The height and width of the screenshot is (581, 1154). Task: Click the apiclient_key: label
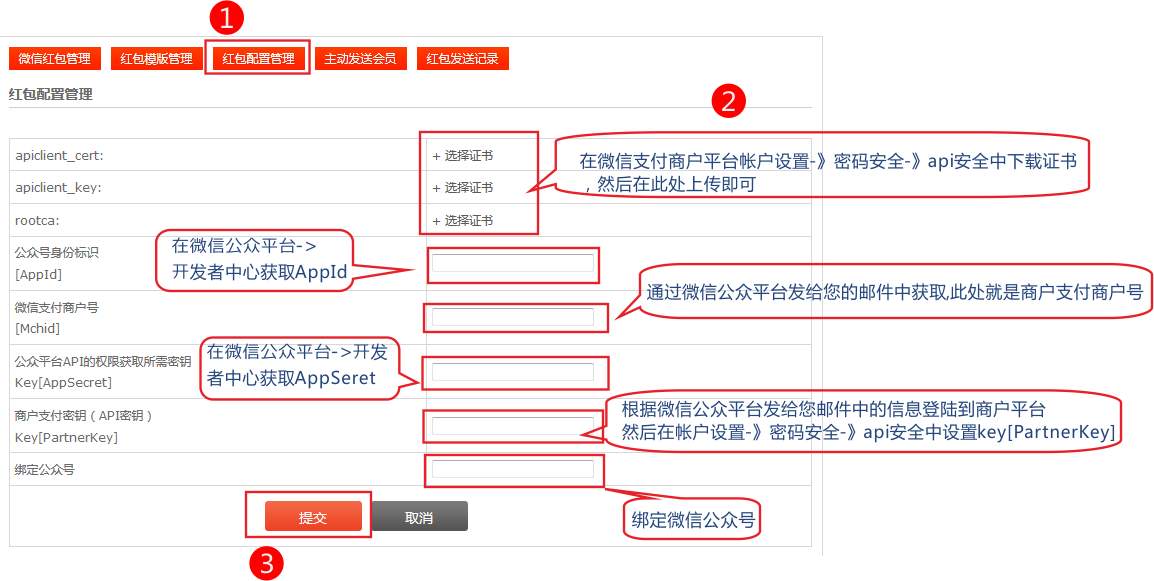point(58,188)
